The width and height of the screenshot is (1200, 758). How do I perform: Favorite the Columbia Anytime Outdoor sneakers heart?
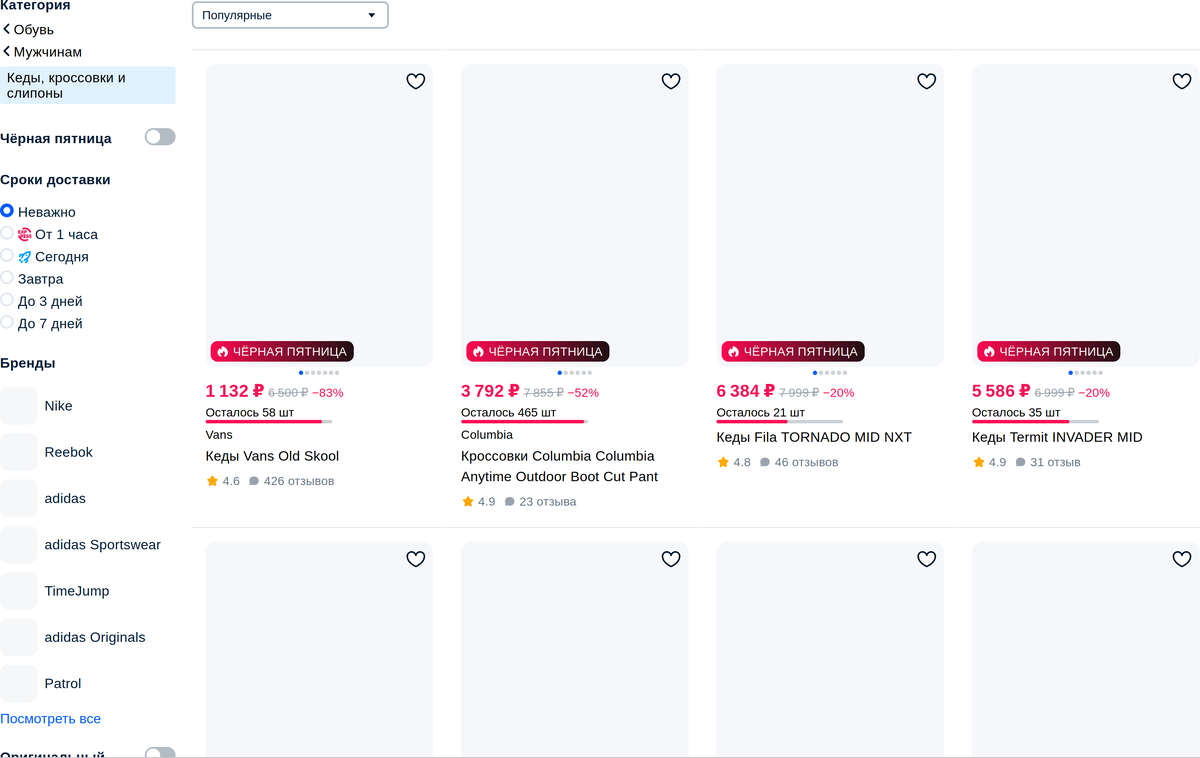pyautogui.click(x=671, y=82)
